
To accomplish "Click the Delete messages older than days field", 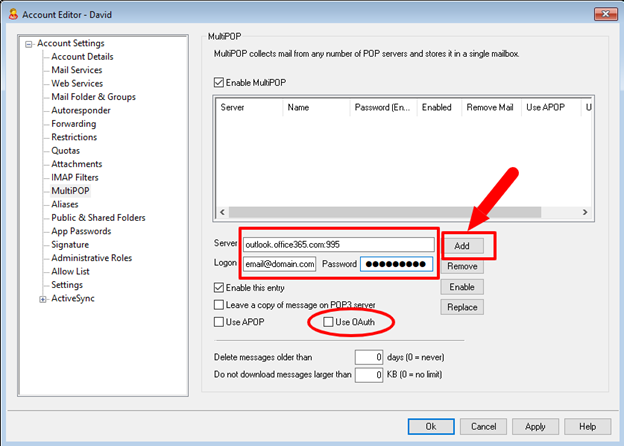I will coord(370,356).
